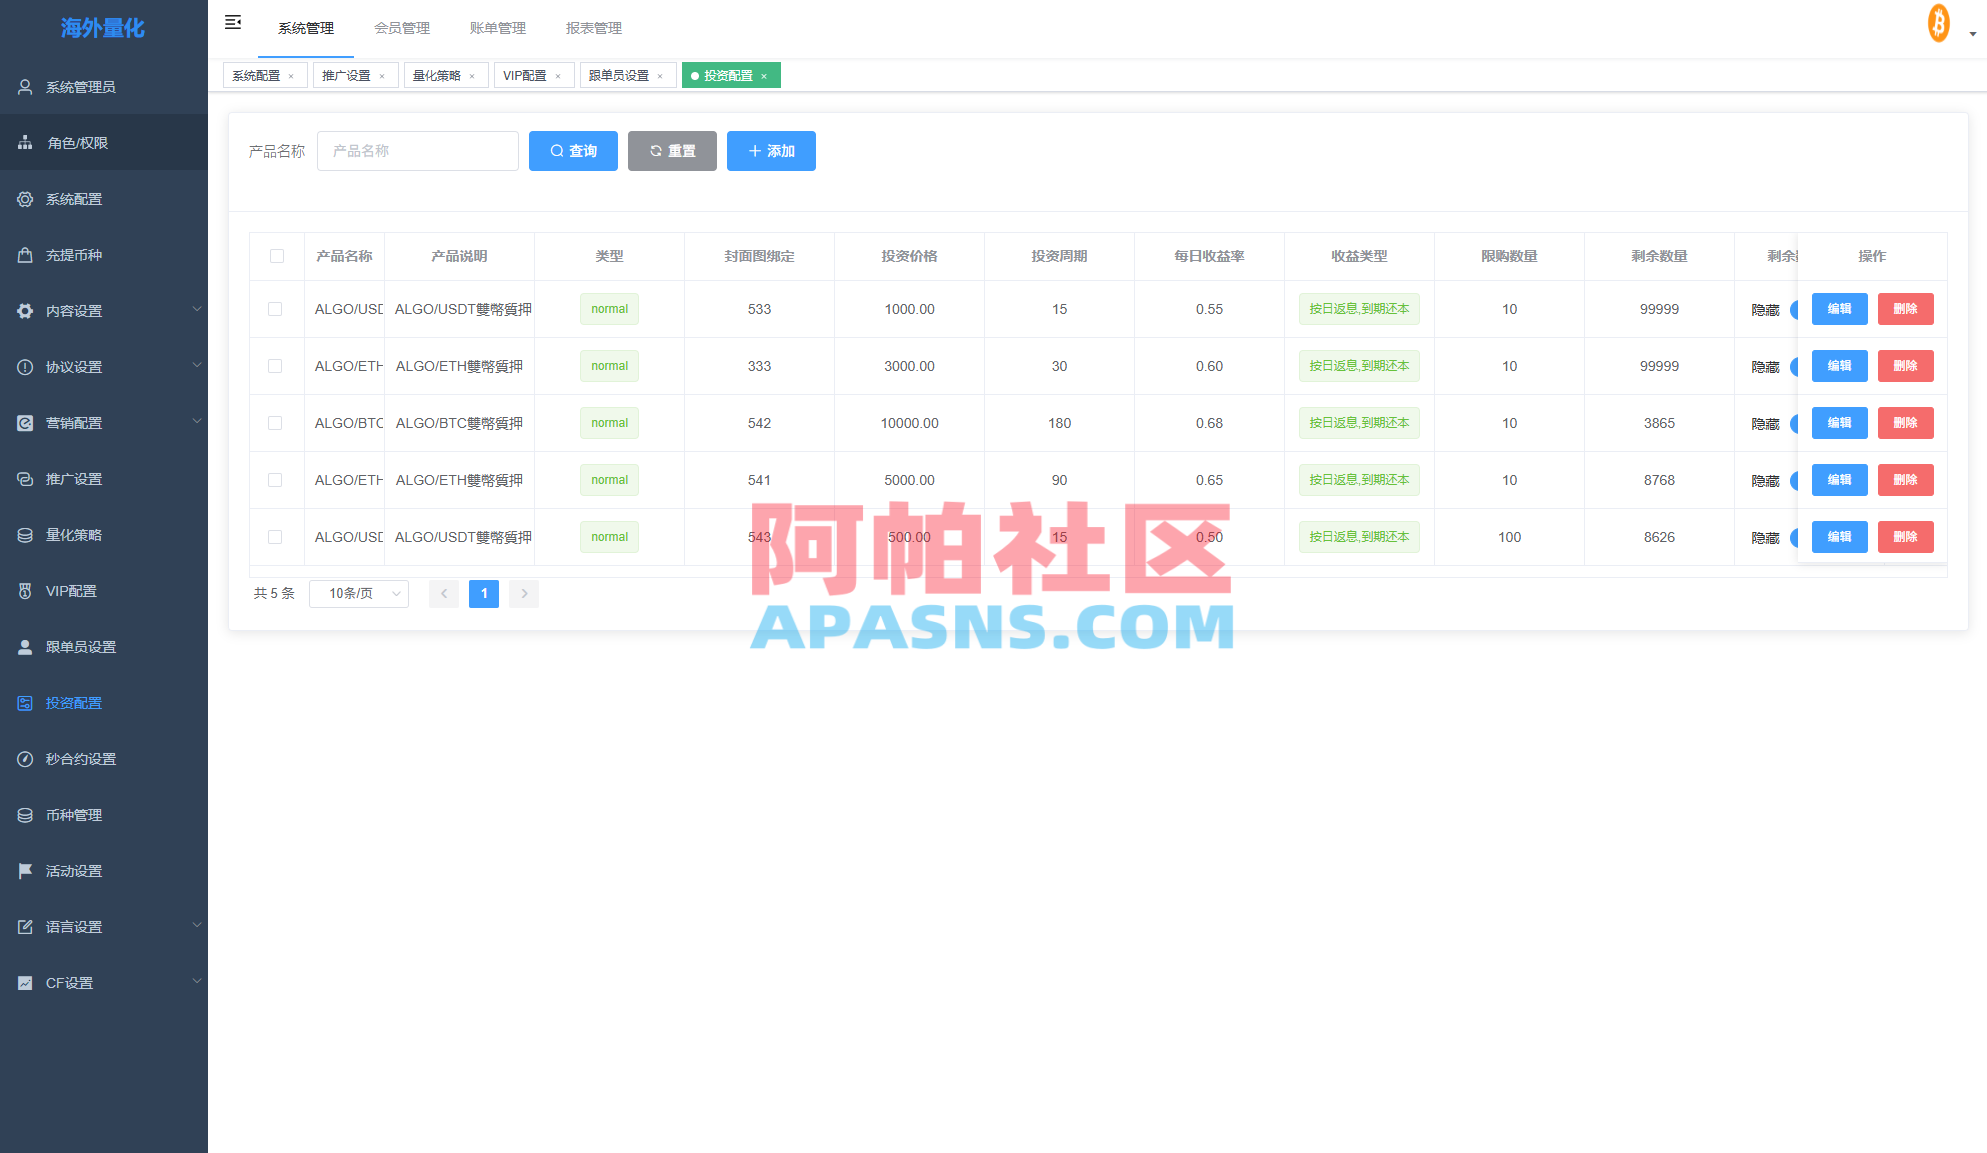Click the 添加 button to add a product
Screen dimensions: 1987x1153
click(x=771, y=151)
